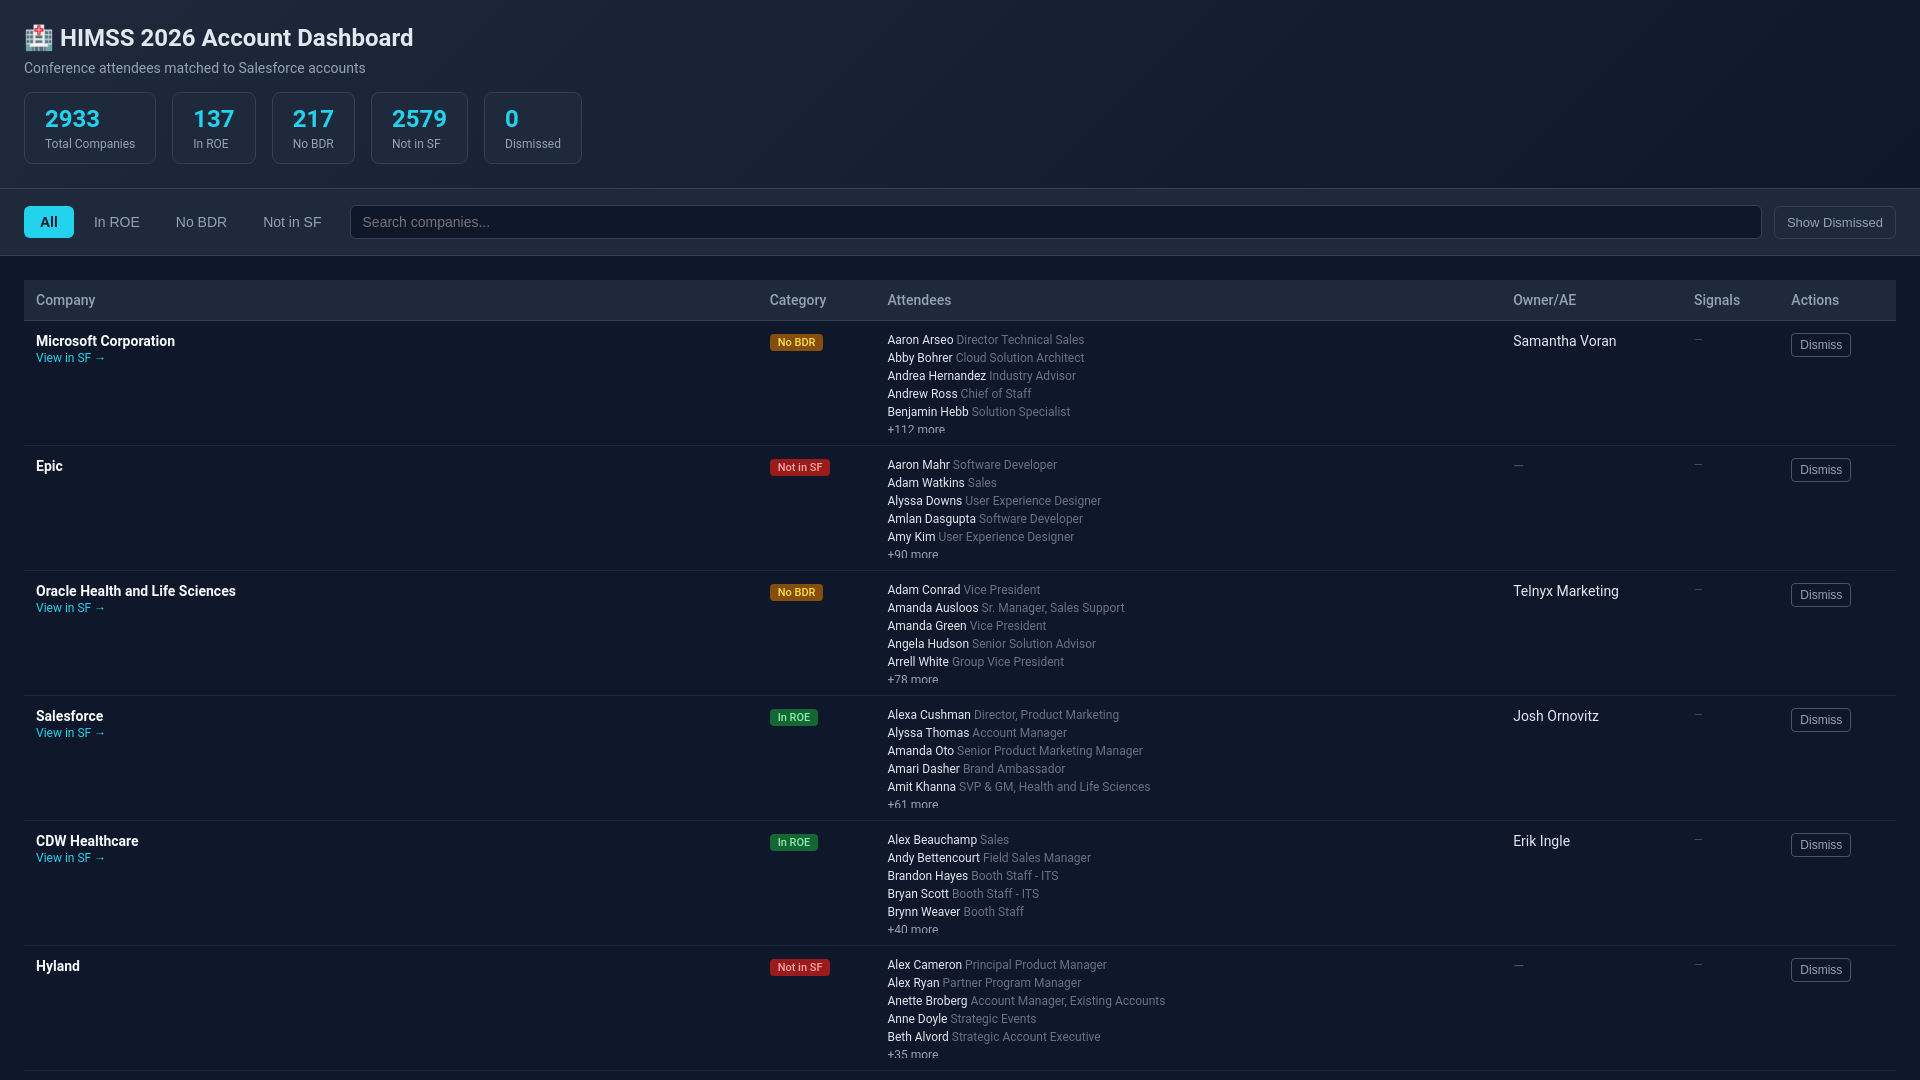Viewport: 1920px width, 1080px height.
Task: Click attendee Aaron Mahr Software Developer
Action: [x=971, y=465]
